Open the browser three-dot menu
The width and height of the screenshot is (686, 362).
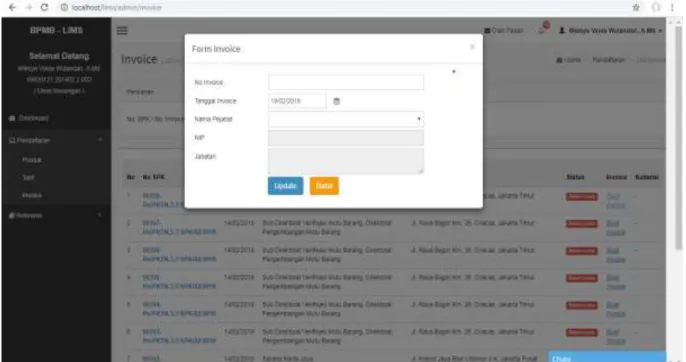point(672,7)
